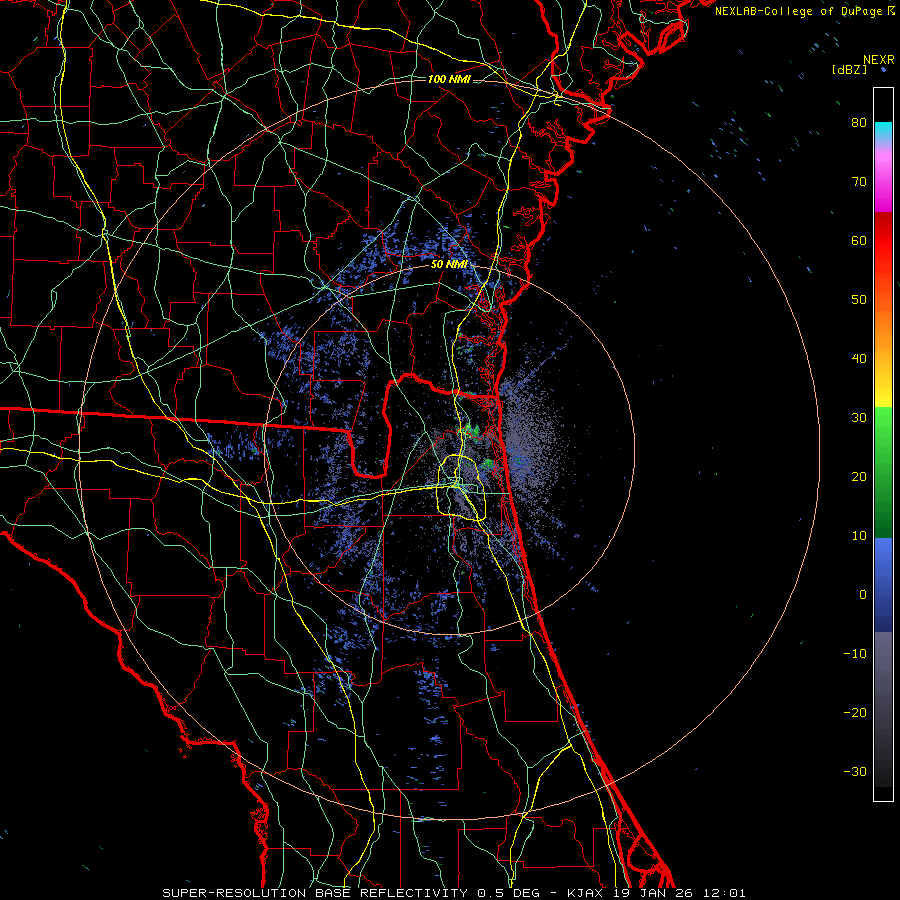This screenshot has height=900, width=900.
Task: Click the NEXLAB-College of DuPage header text
Action: 799,11
